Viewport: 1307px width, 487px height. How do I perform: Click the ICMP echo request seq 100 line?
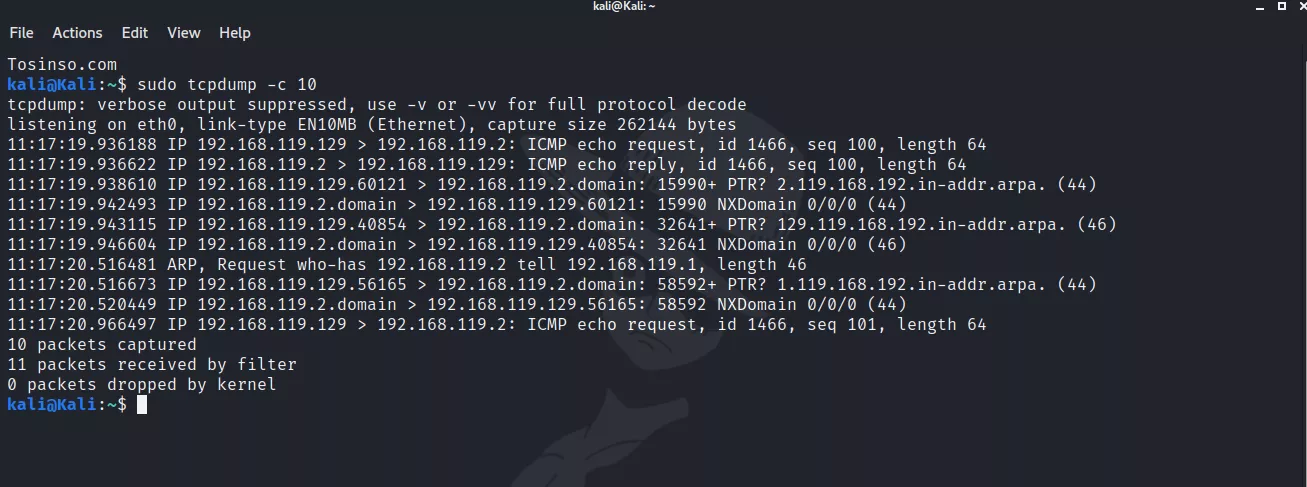point(496,144)
